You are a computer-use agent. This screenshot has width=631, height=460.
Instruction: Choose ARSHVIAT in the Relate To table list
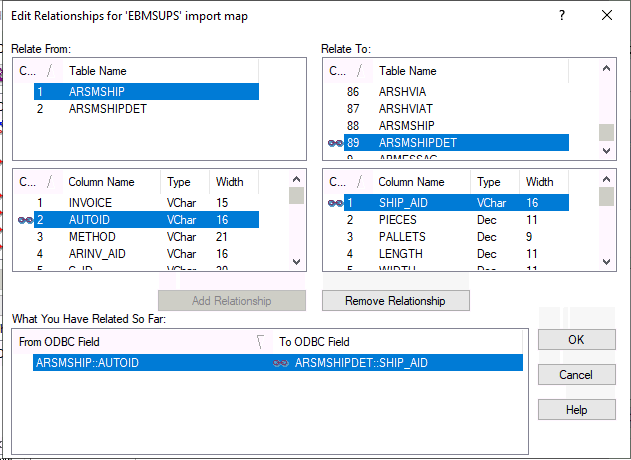click(x=407, y=108)
